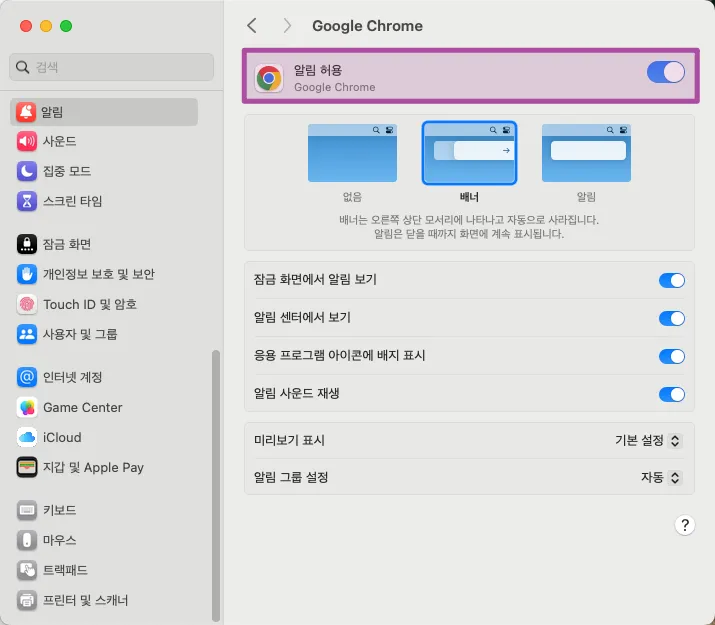The height and width of the screenshot is (625, 715).
Task: Click in the 검색 search field
Action: click(111, 67)
